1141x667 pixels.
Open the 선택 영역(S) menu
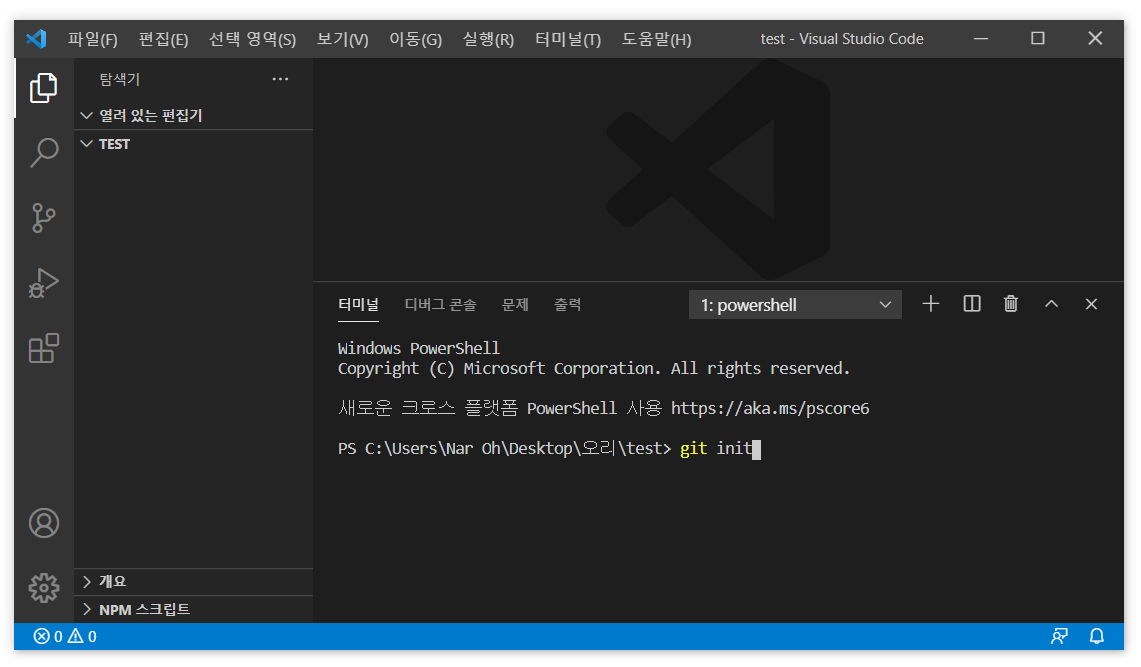253,39
